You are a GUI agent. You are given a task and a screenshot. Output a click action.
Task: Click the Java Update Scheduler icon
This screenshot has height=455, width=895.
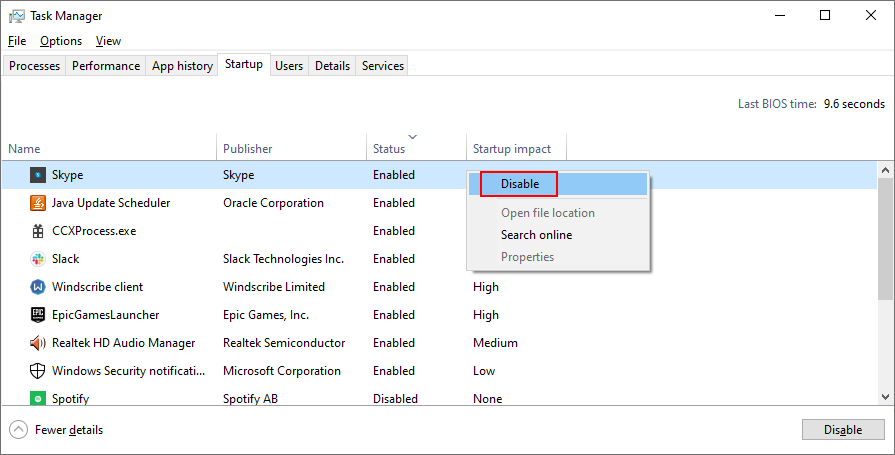point(37,203)
